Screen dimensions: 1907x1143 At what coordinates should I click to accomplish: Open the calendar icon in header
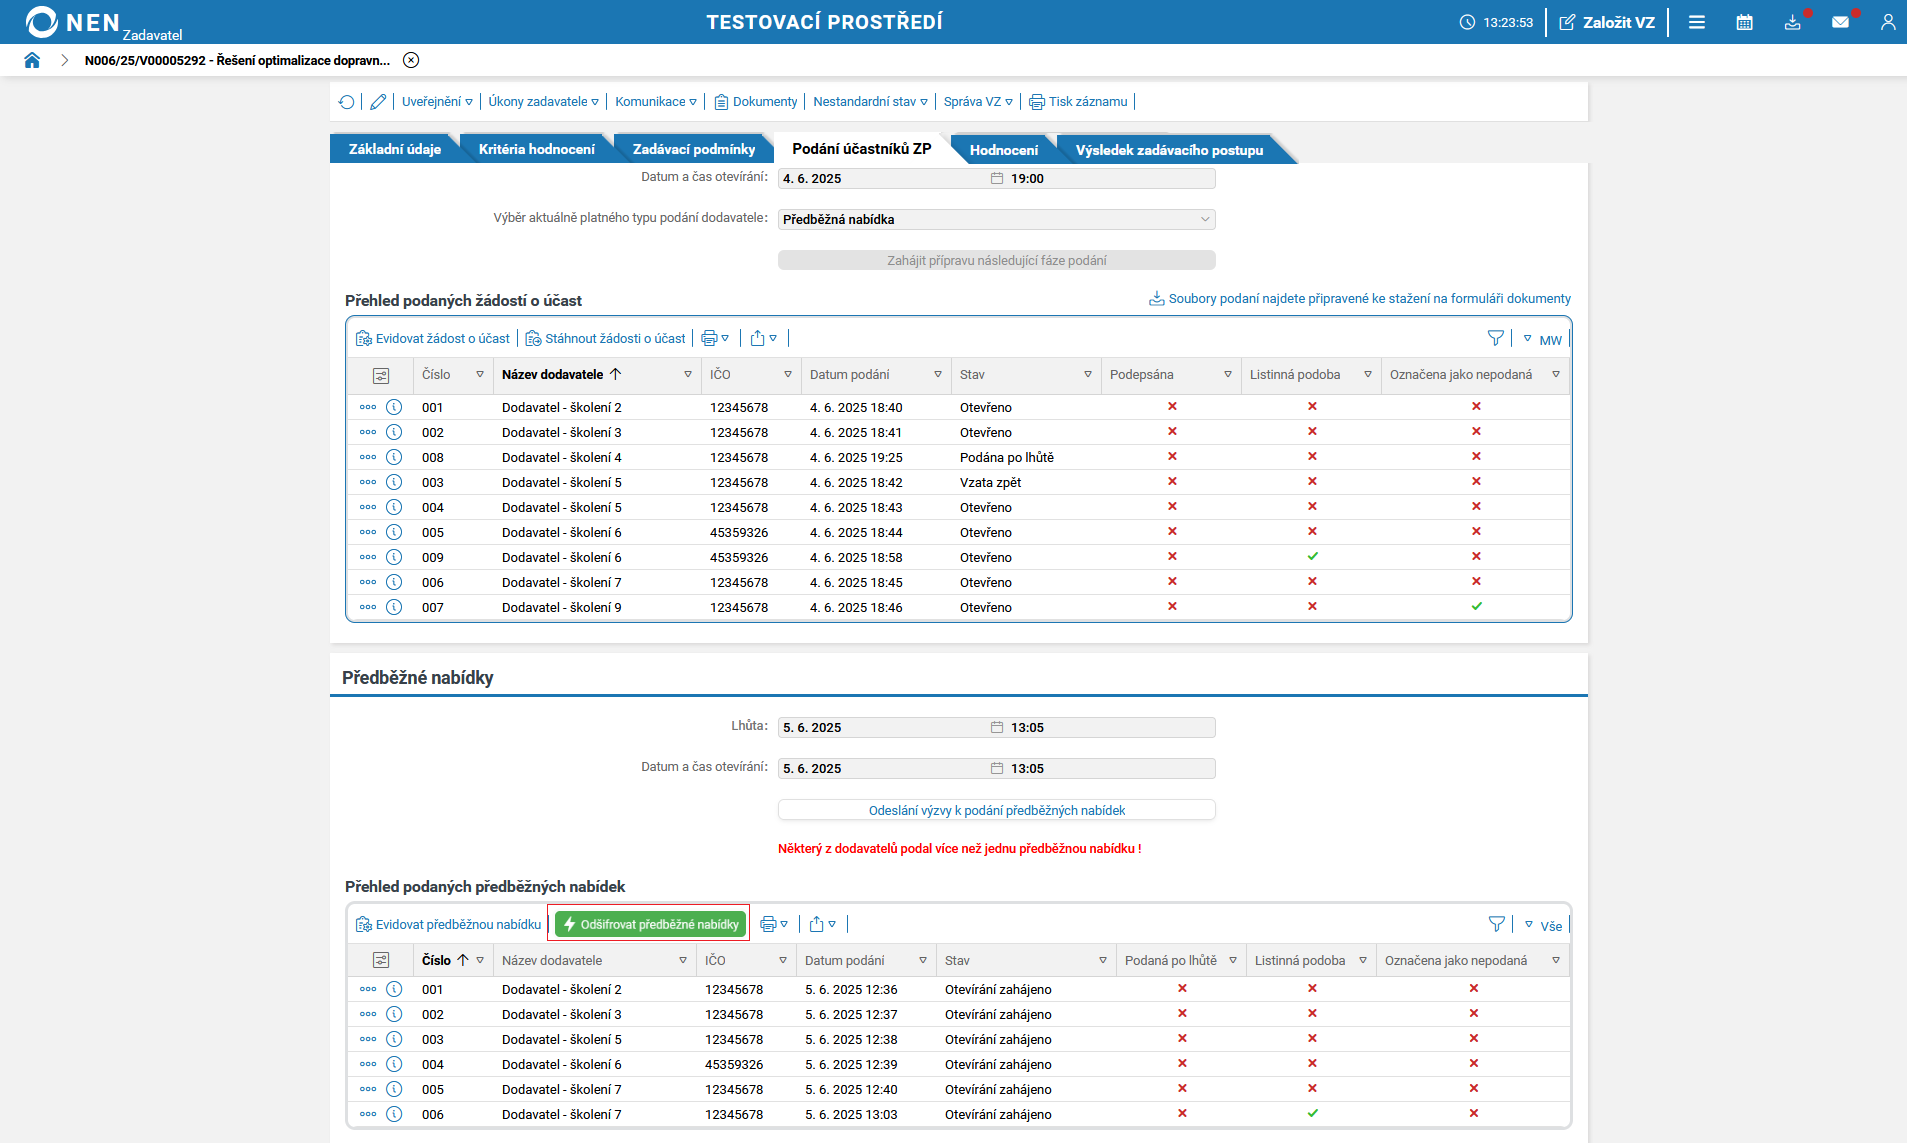[x=1744, y=22]
